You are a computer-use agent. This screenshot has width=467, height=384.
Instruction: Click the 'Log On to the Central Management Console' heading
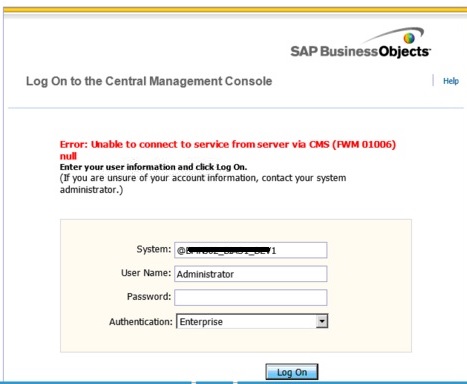(149, 81)
